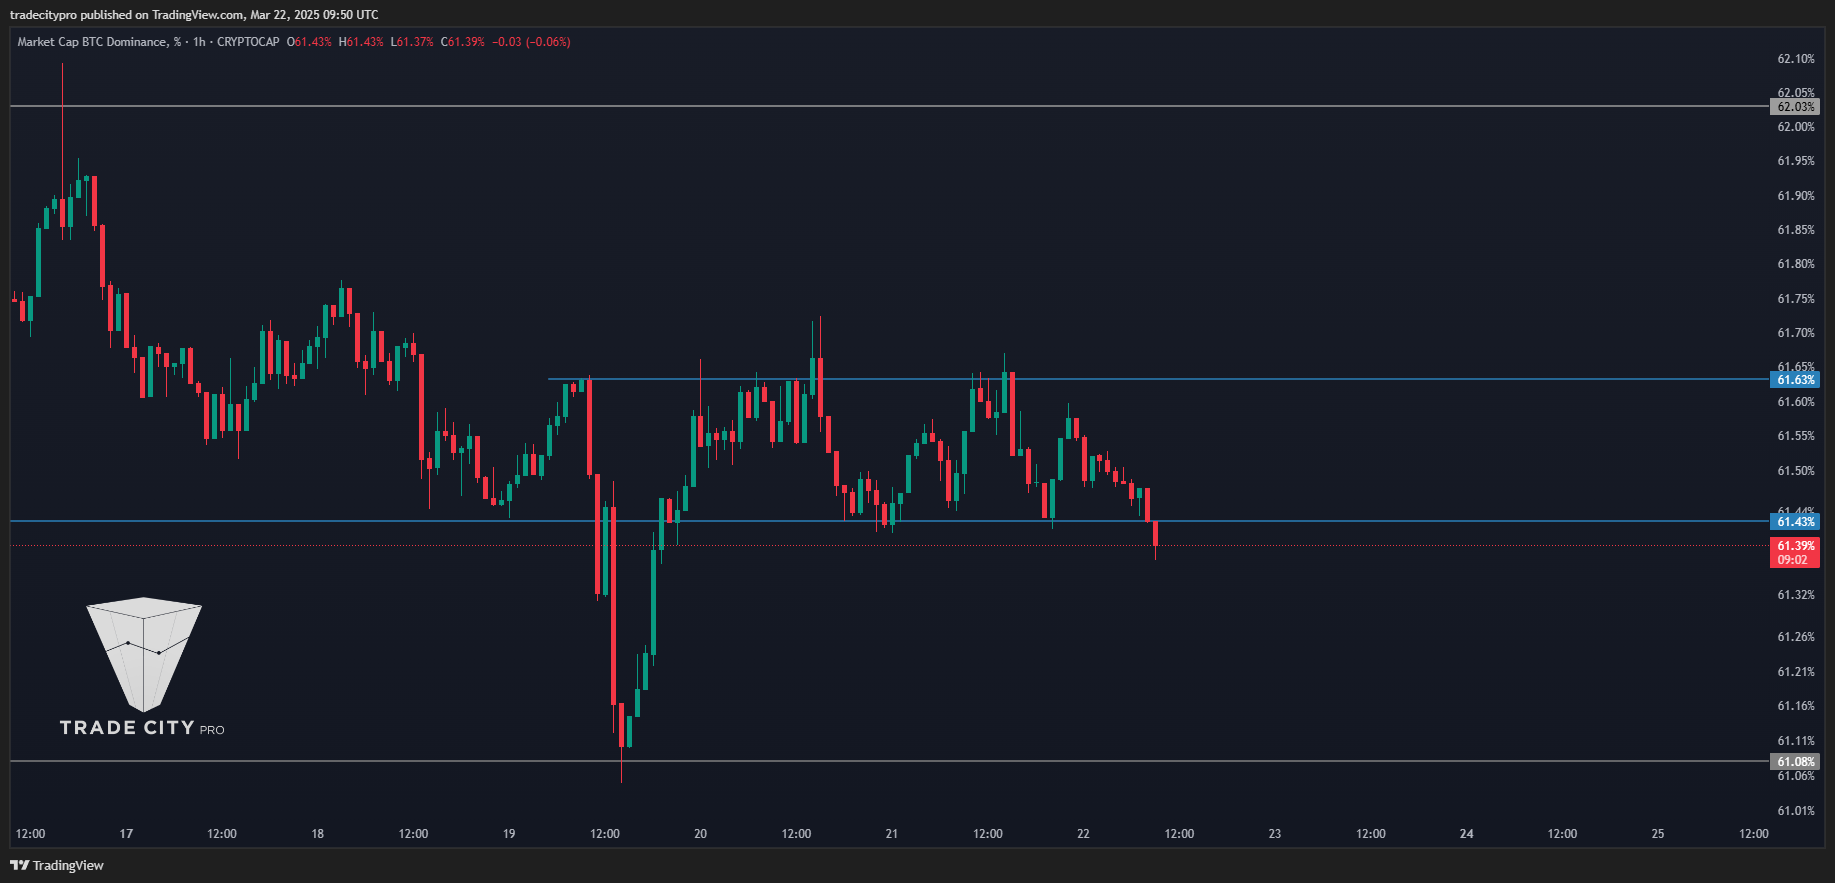The image size is (1835, 883).
Task: Click date label 25 on time axis
Action: coord(1658,834)
